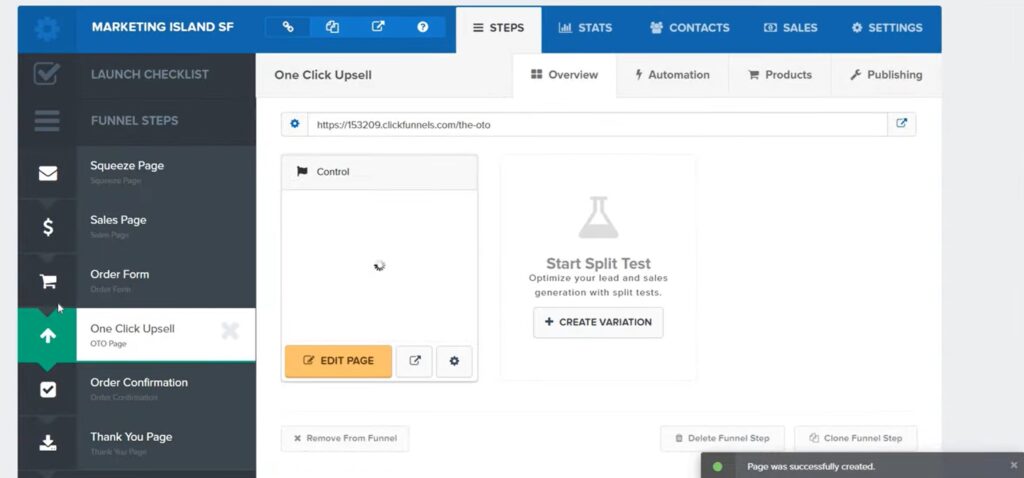The width and height of the screenshot is (1024, 478).
Task: Click the up-arrow One Click Upsell icon
Action: click(x=48, y=336)
